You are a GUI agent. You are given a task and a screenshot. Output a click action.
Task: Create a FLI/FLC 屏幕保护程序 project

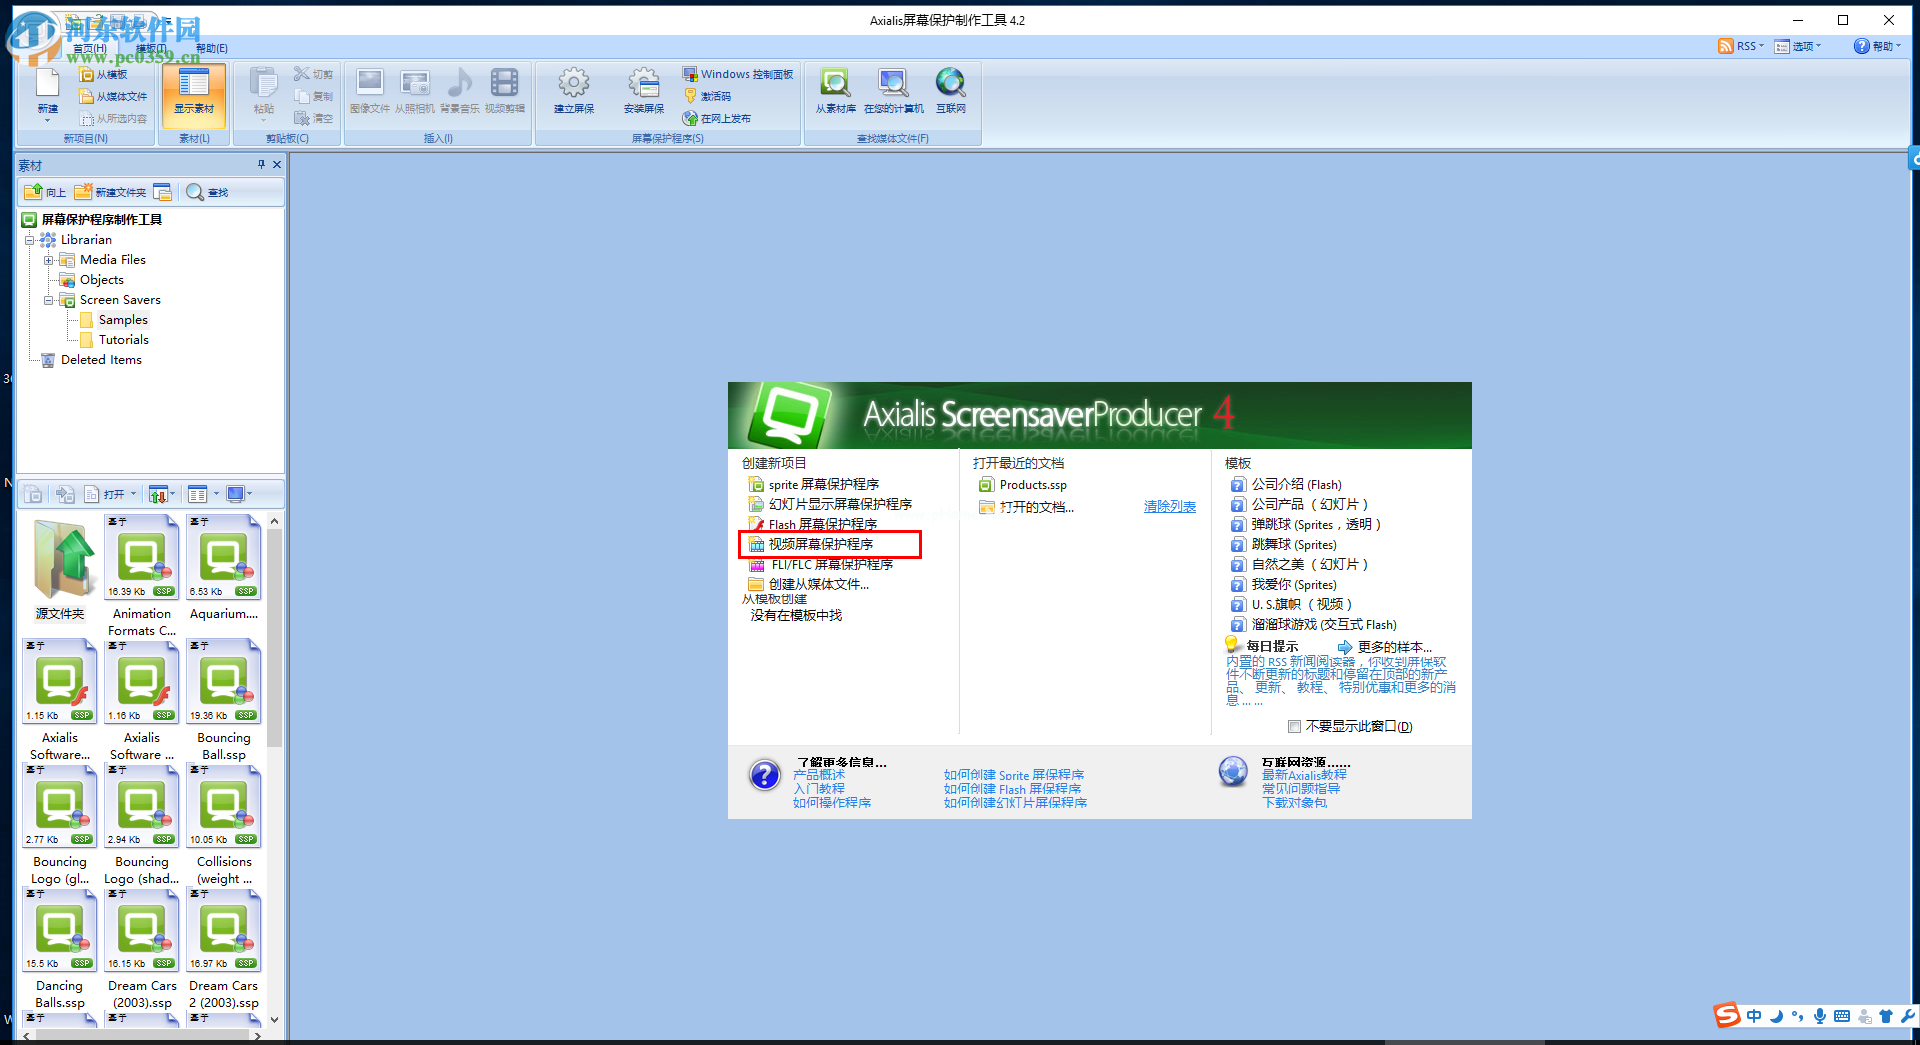click(831, 564)
